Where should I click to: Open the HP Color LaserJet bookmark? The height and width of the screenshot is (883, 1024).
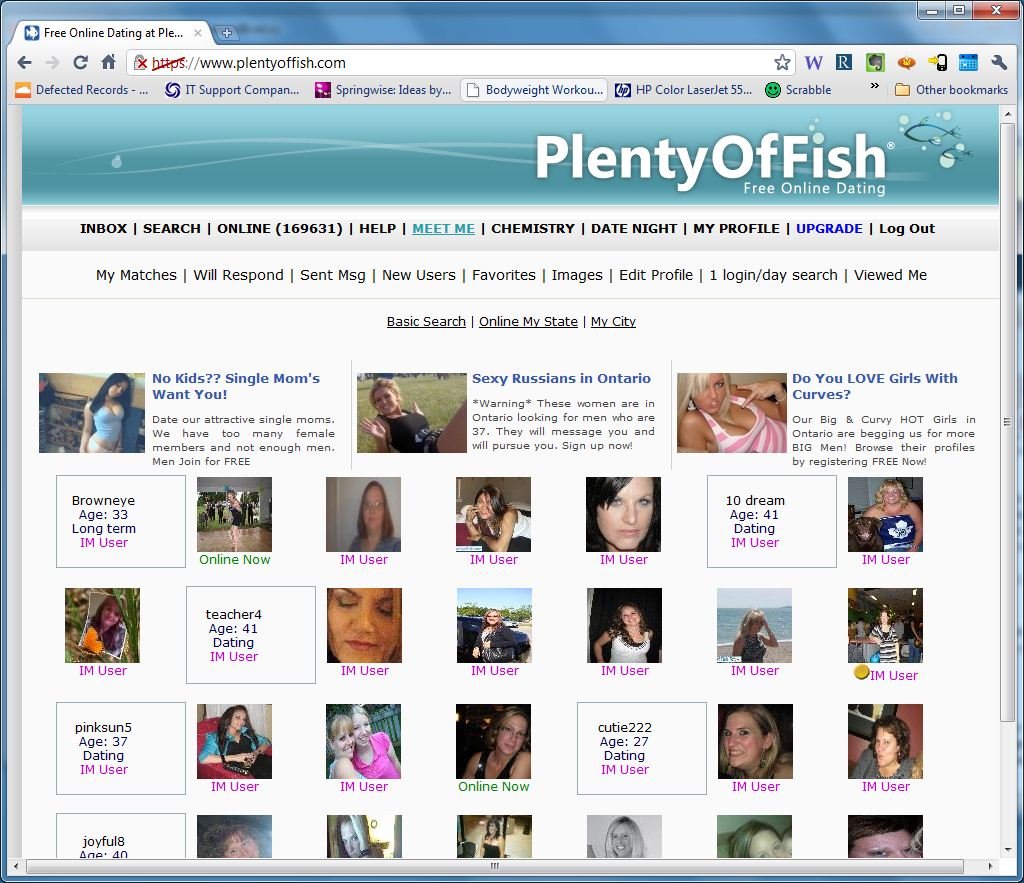click(684, 90)
